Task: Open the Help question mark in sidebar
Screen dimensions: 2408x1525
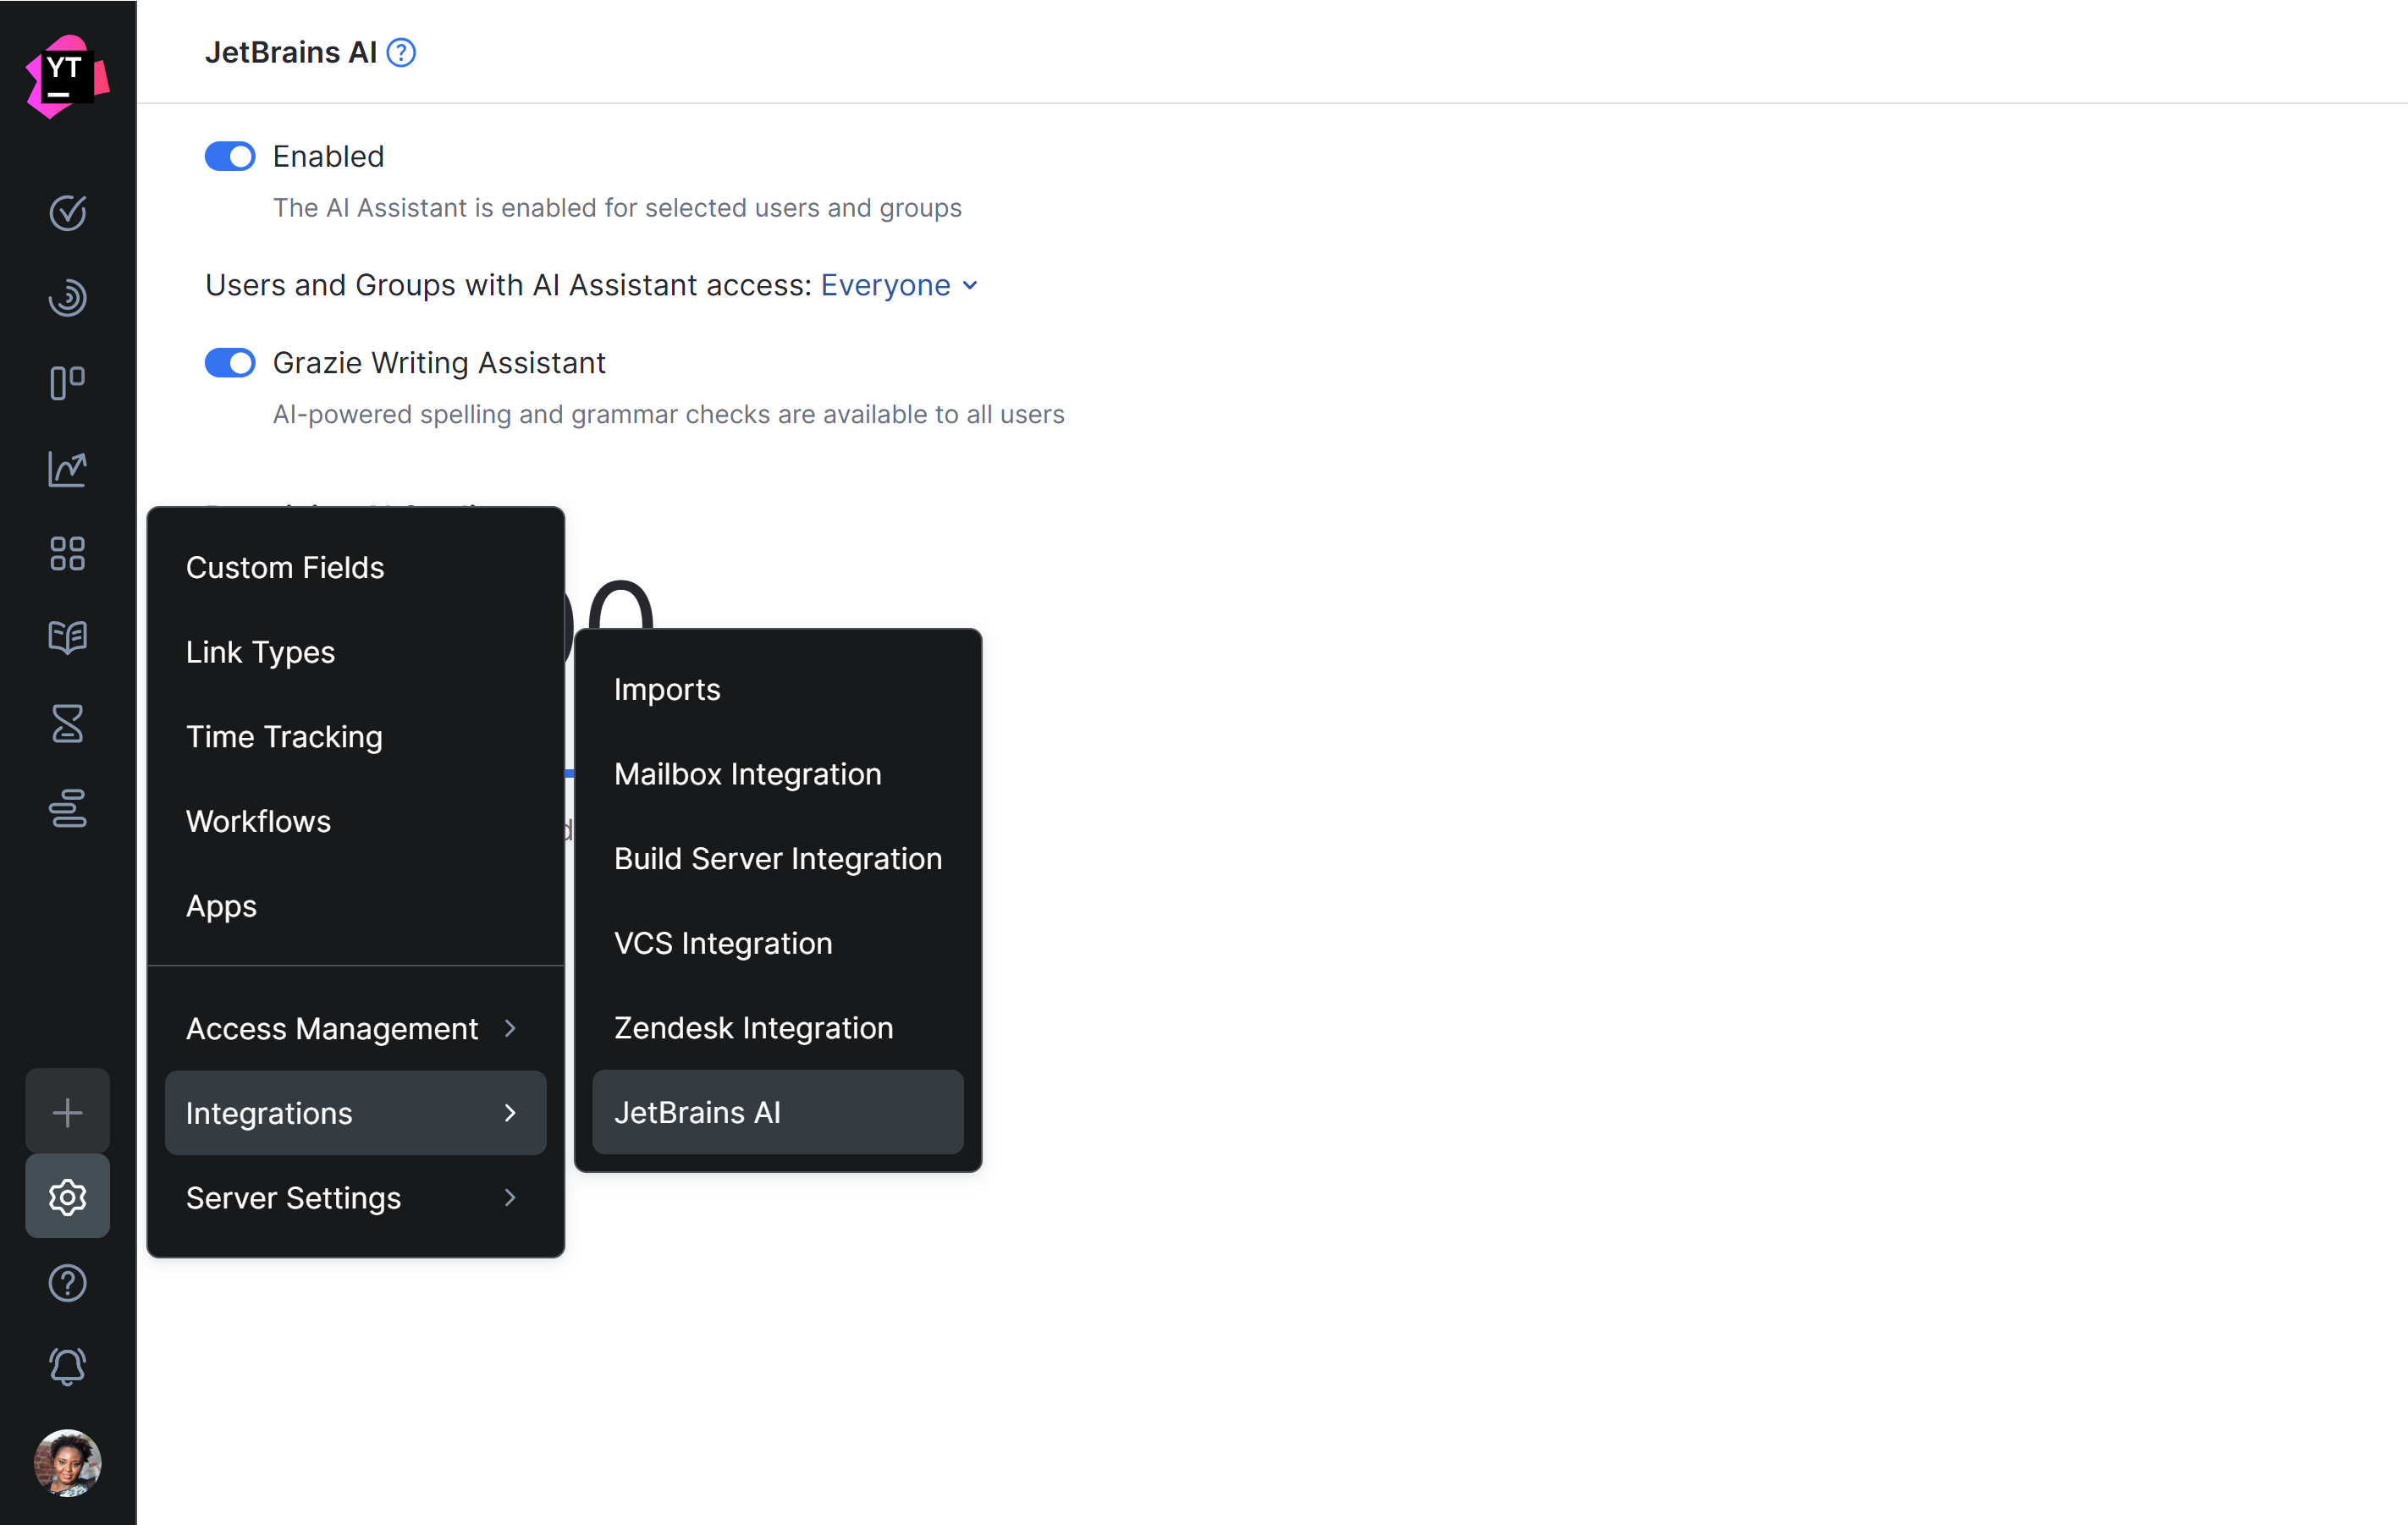Action: tap(67, 1282)
